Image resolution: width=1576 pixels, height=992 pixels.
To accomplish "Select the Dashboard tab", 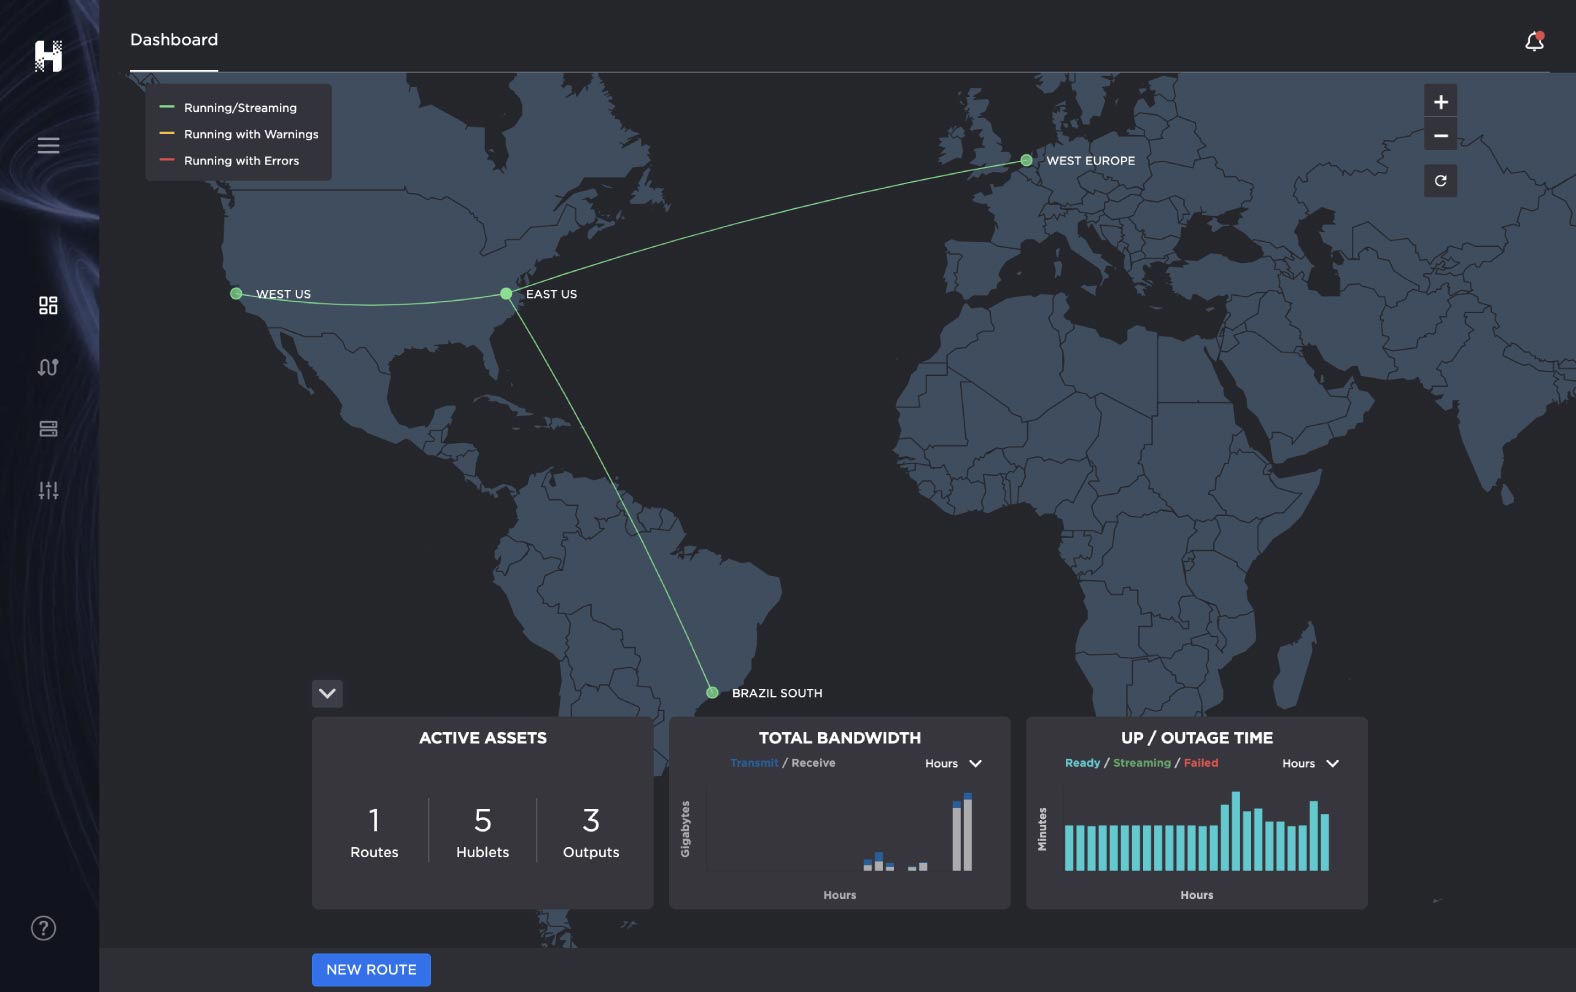I will click(174, 40).
